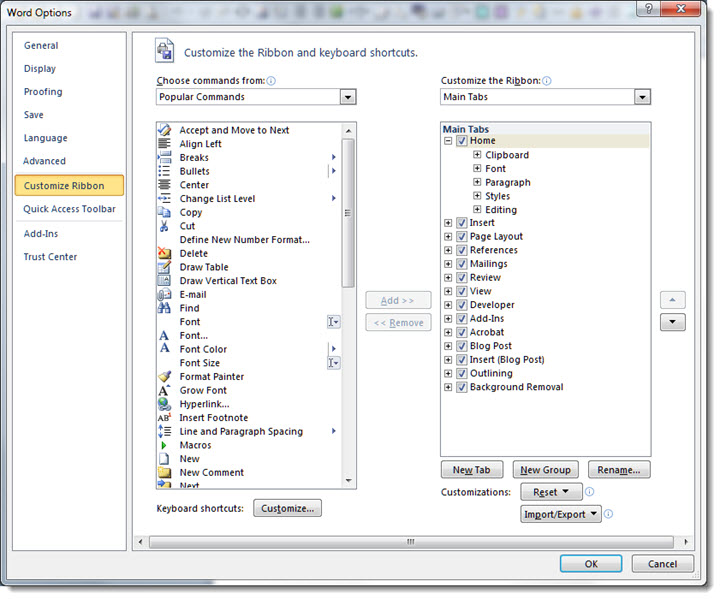Screen dimensions: 720x599
Task: Click the commands list scroll down arrow
Action: pos(349,480)
